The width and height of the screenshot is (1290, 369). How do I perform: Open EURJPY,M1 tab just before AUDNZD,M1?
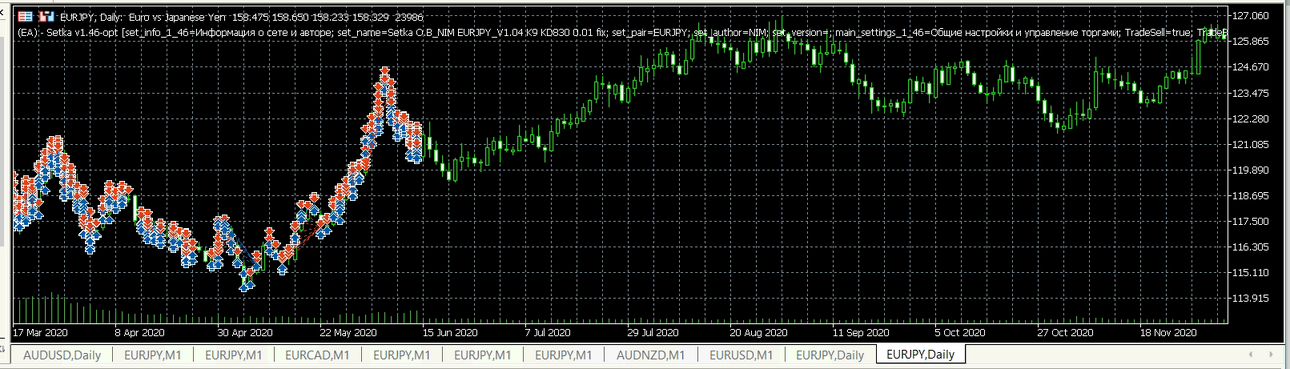click(563, 355)
